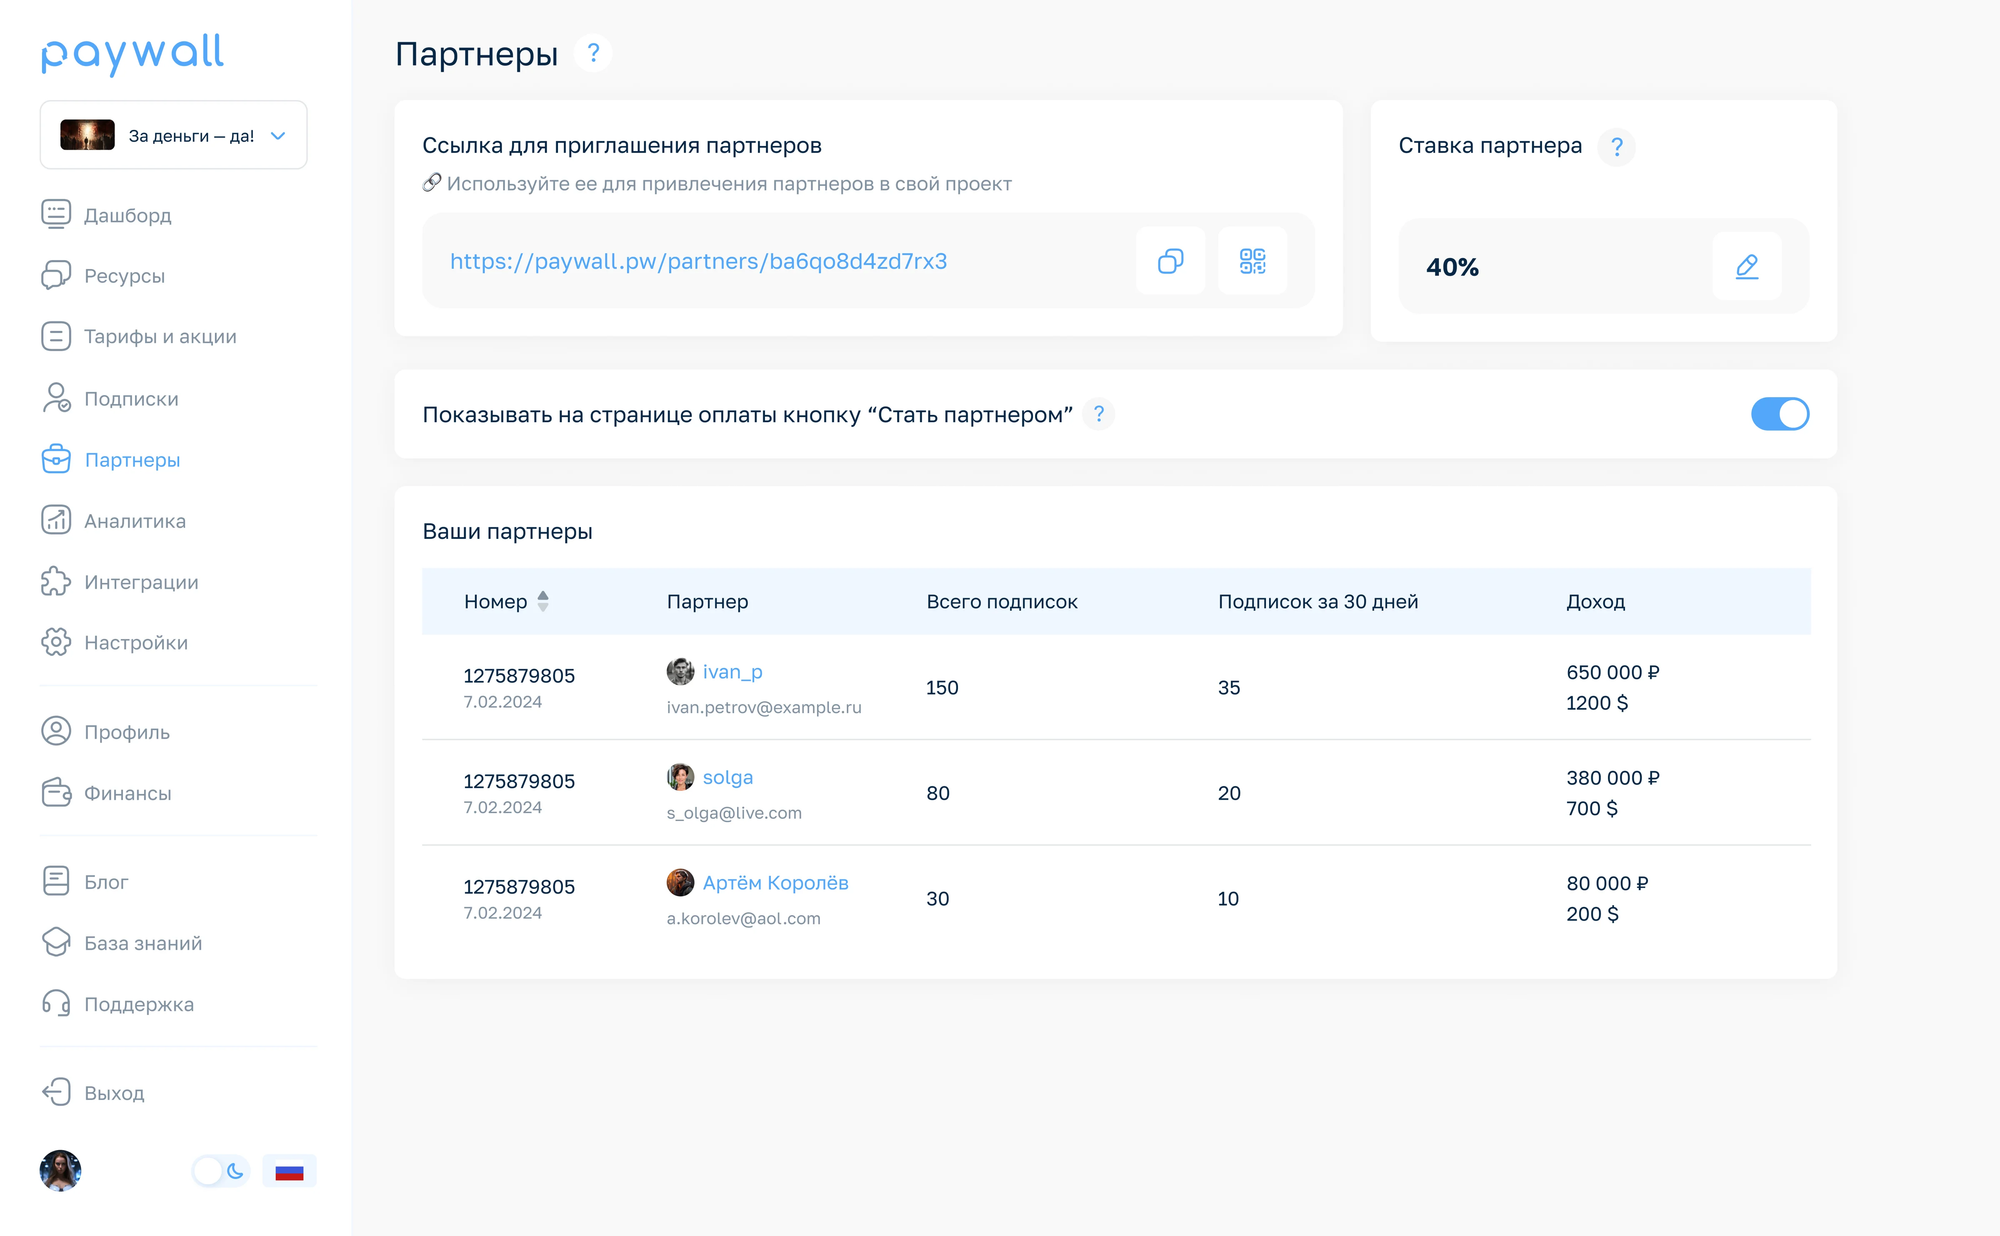The height and width of the screenshot is (1236, 2000).
Task: Open help next to Партнеры title
Action: point(593,53)
